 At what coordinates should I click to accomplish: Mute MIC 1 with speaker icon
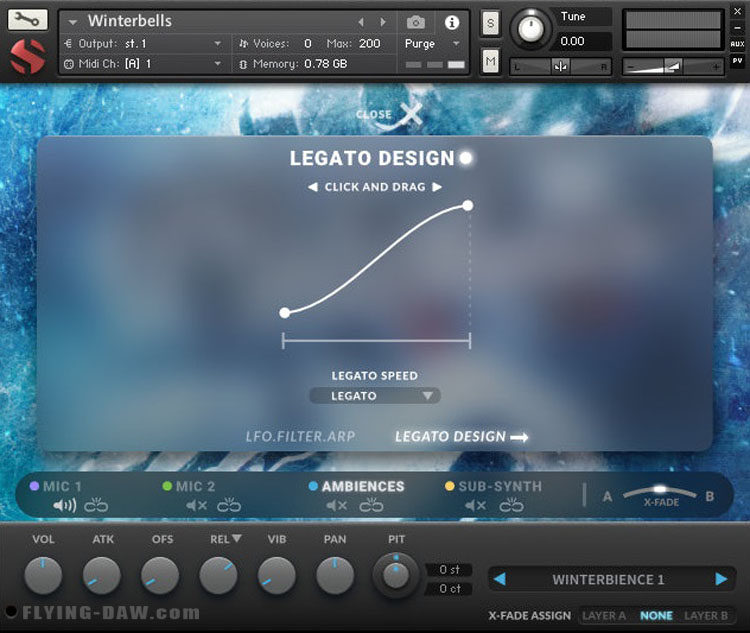65,505
